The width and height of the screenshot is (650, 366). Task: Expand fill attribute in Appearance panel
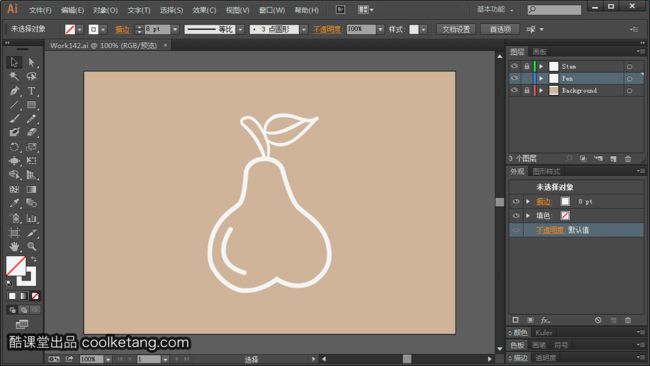(x=528, y=216)
